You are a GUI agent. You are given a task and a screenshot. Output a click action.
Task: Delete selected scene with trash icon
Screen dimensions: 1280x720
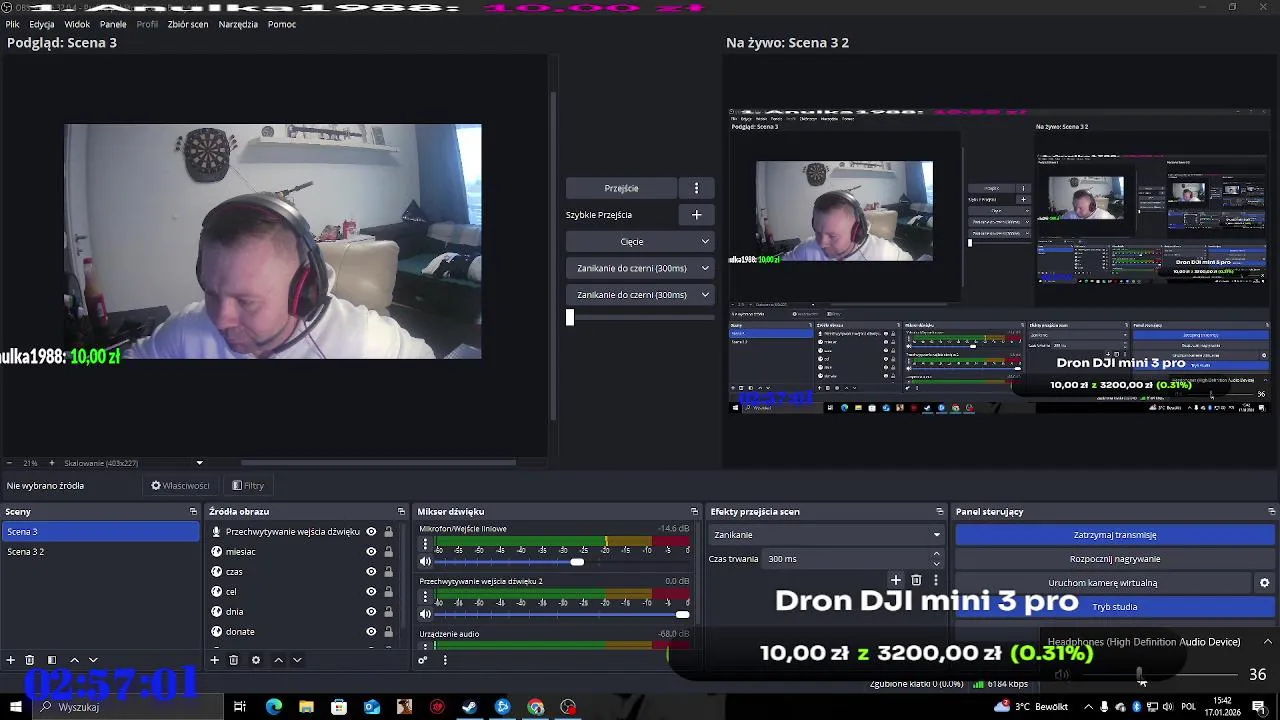[30, 660]
